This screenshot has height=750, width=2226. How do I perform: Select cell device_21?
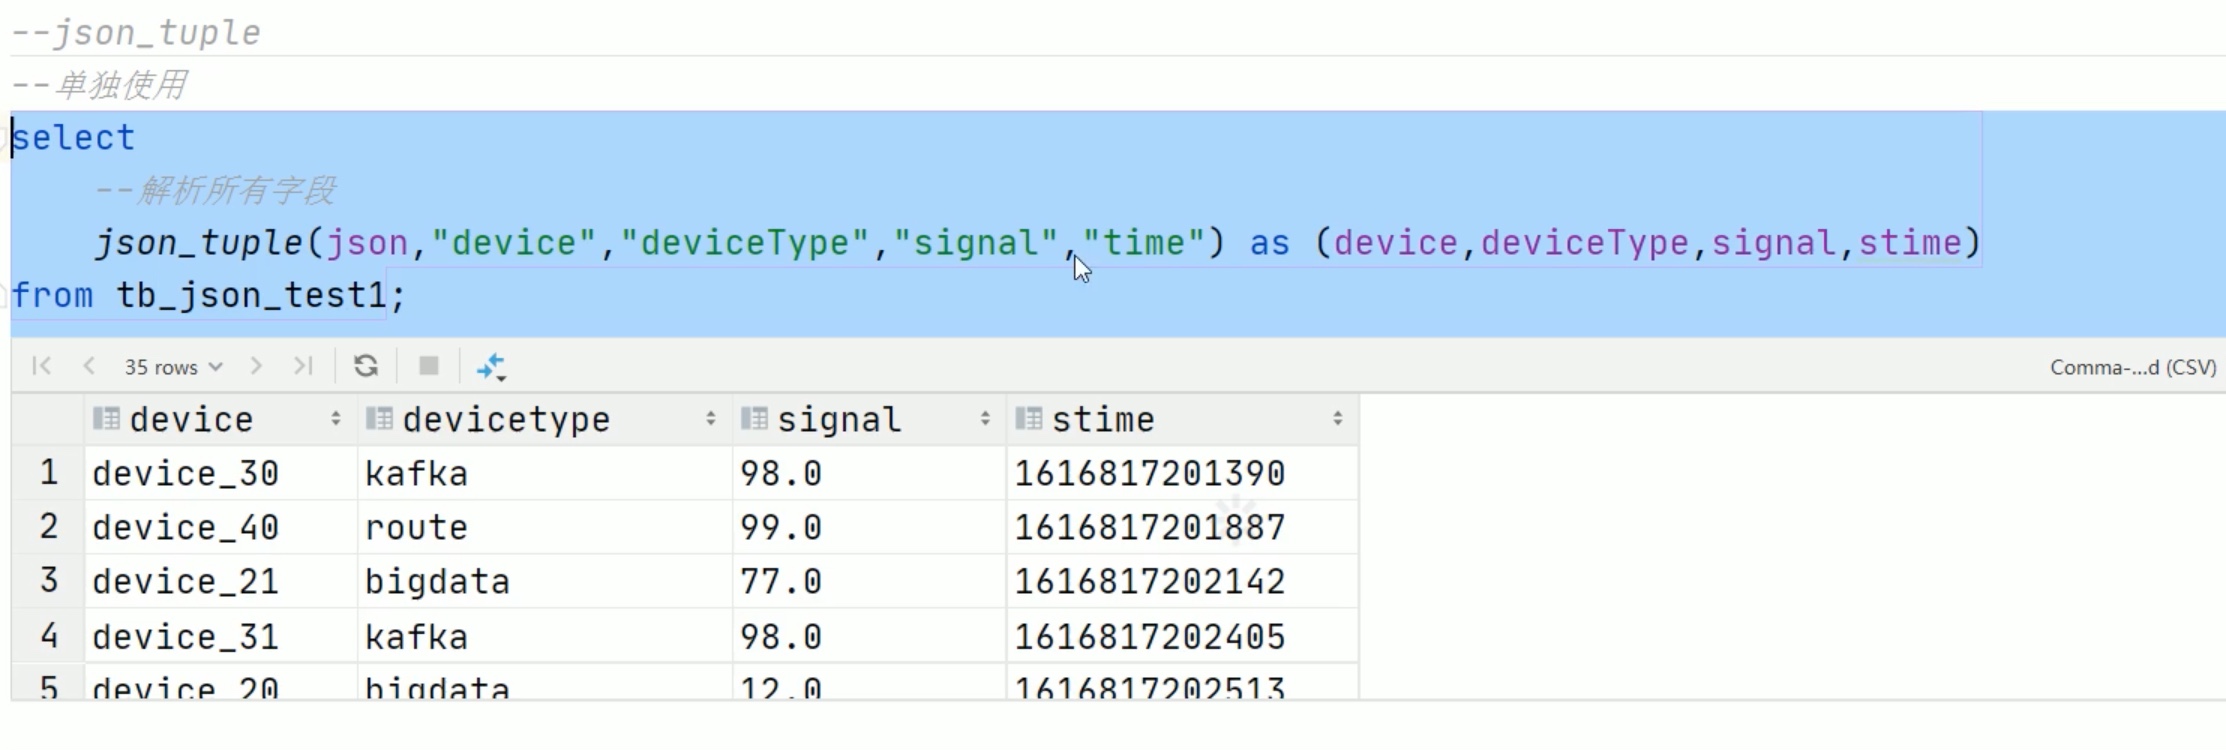click(221, 581)
